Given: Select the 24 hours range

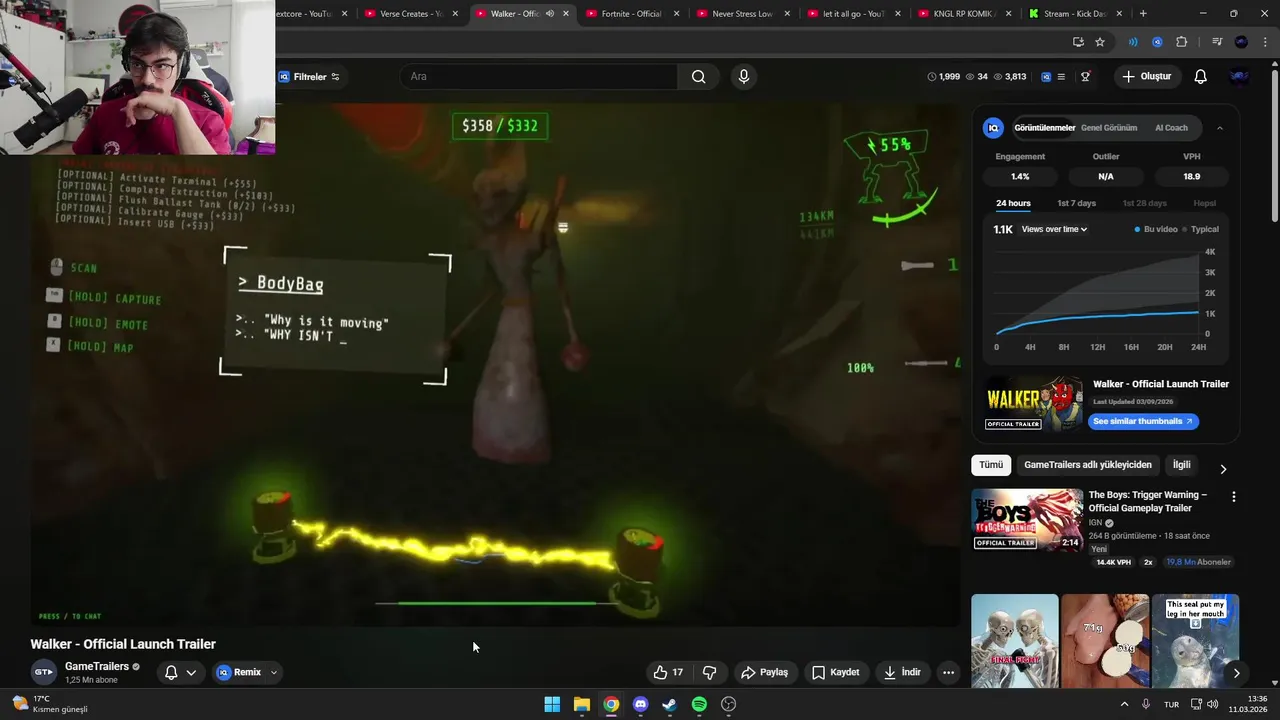Looking at the screenshot, I should (x=1013, y=203).
